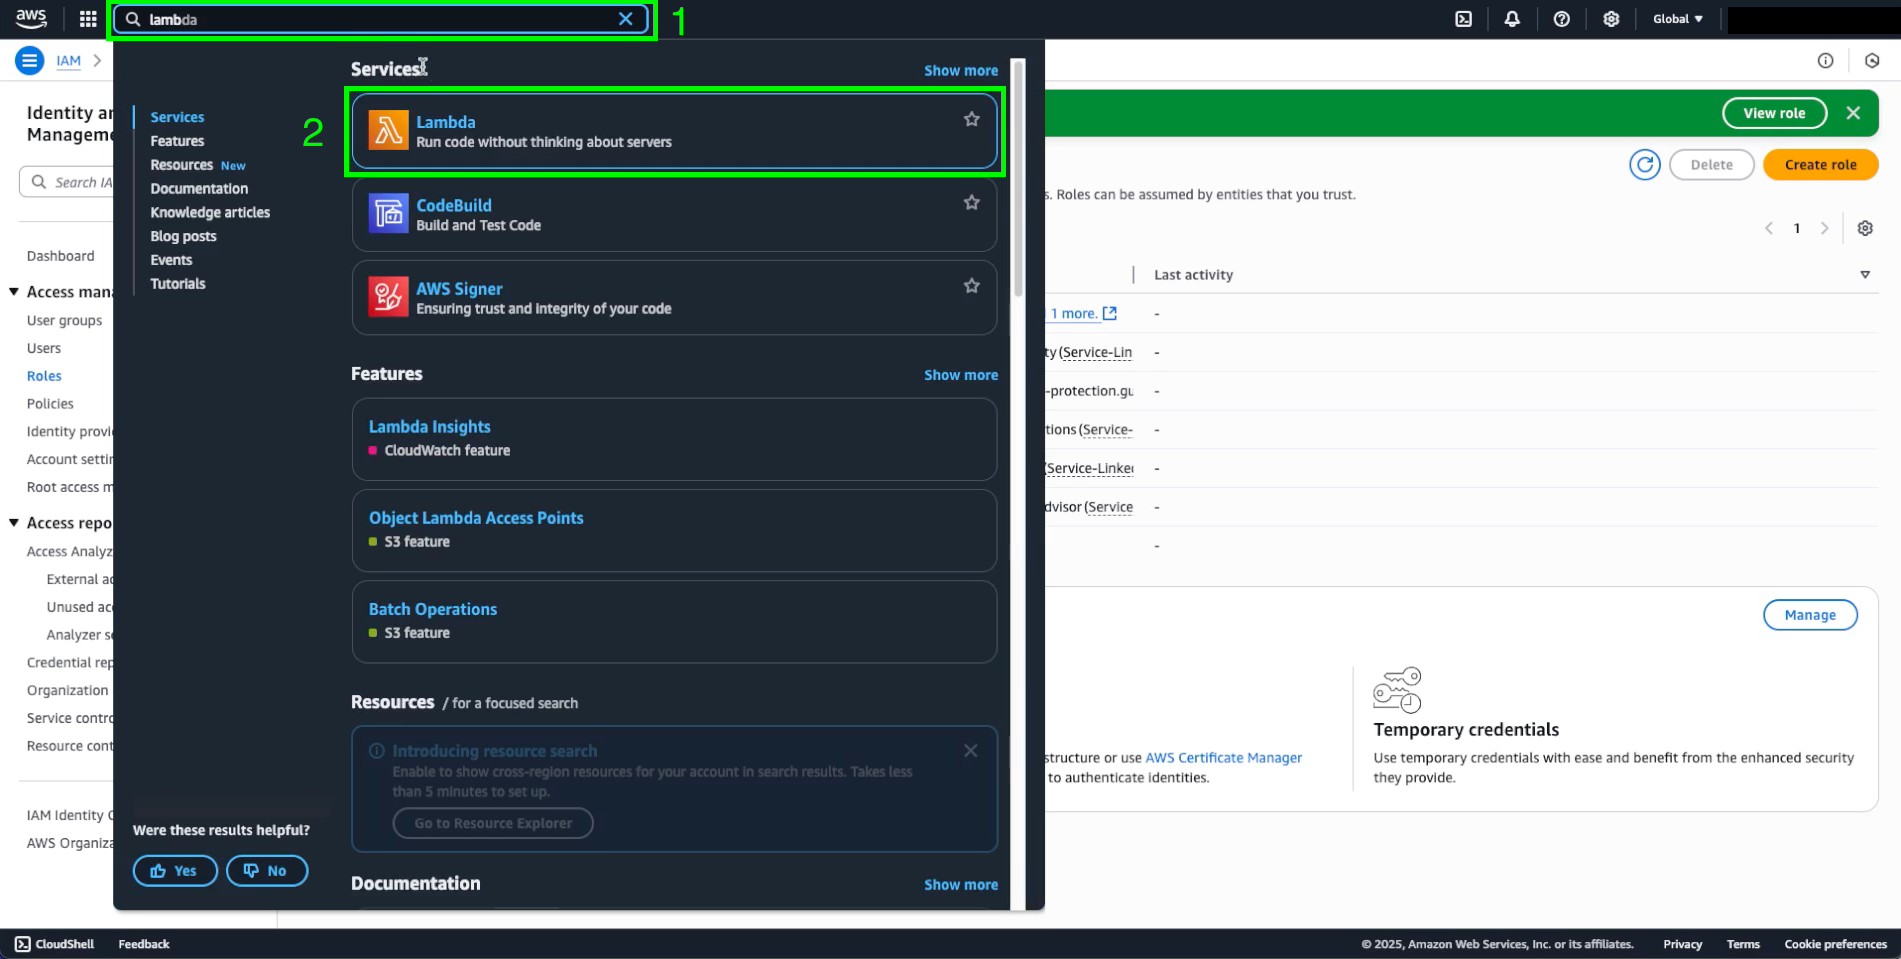The height and width of the screenshot is (959, 1901).
Task: Open Roles in IAM sidebar
Action: coord(44,376)
